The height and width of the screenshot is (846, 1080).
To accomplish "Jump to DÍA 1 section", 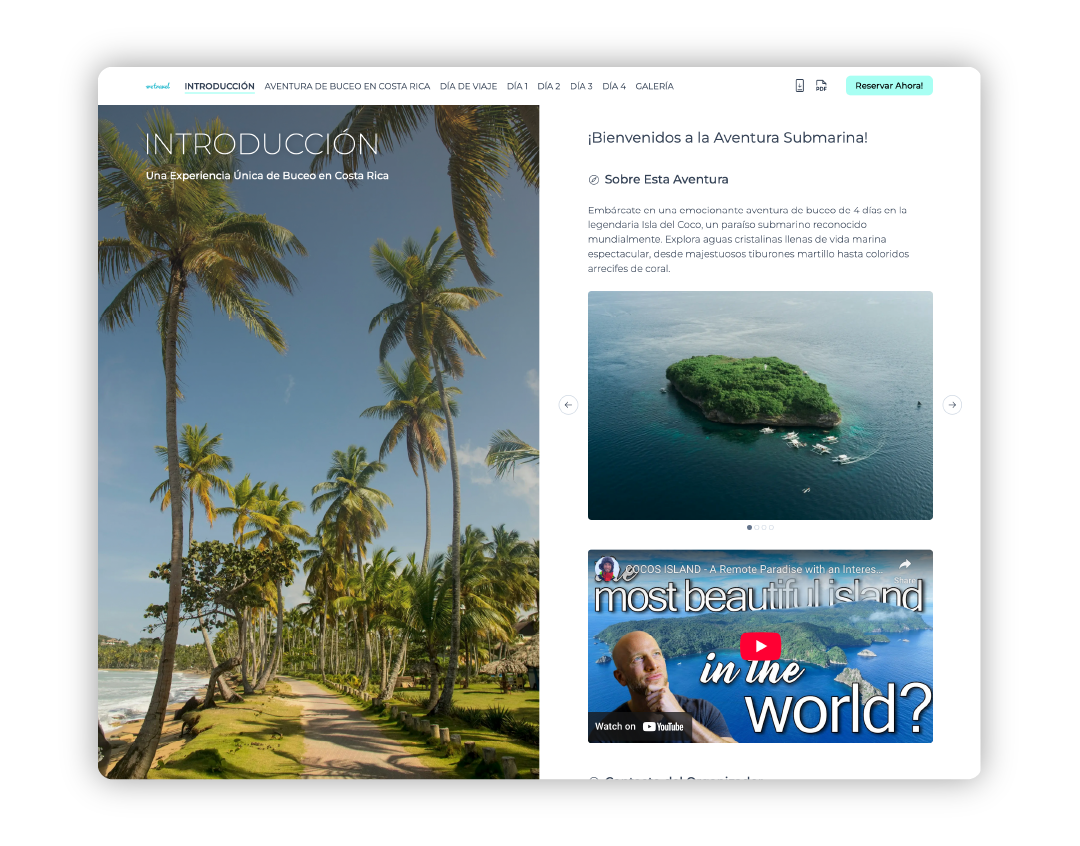I will [x=517, y=86].
